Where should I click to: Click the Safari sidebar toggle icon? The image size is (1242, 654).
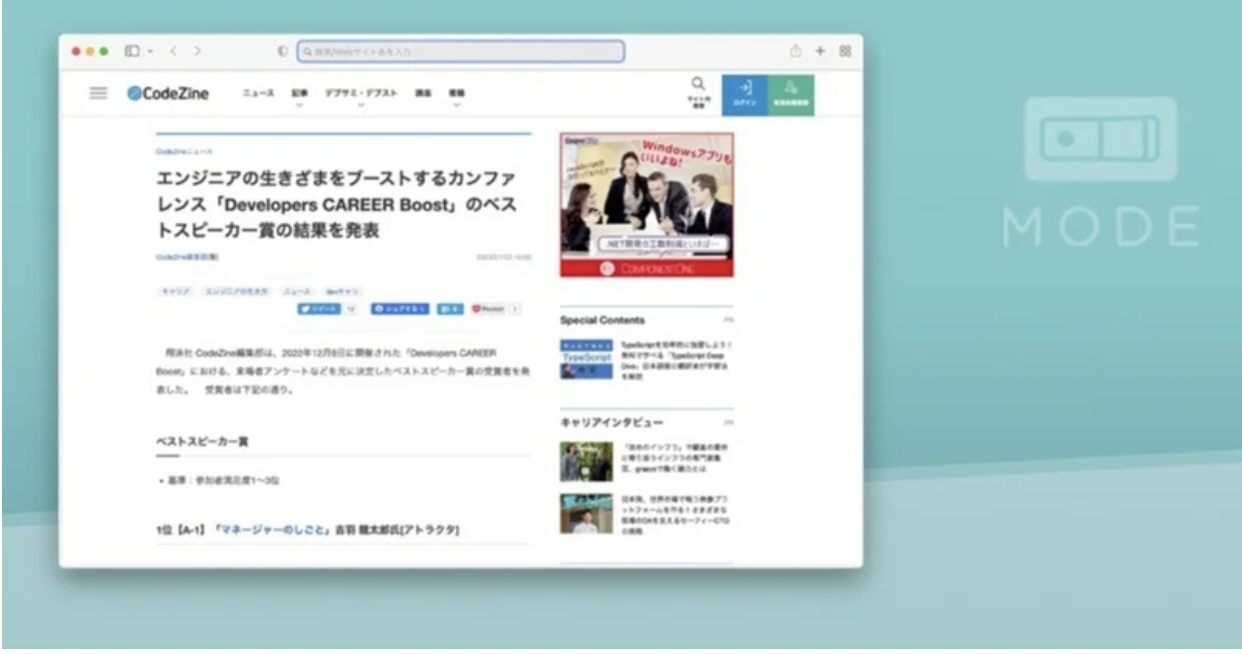(132, 51)
